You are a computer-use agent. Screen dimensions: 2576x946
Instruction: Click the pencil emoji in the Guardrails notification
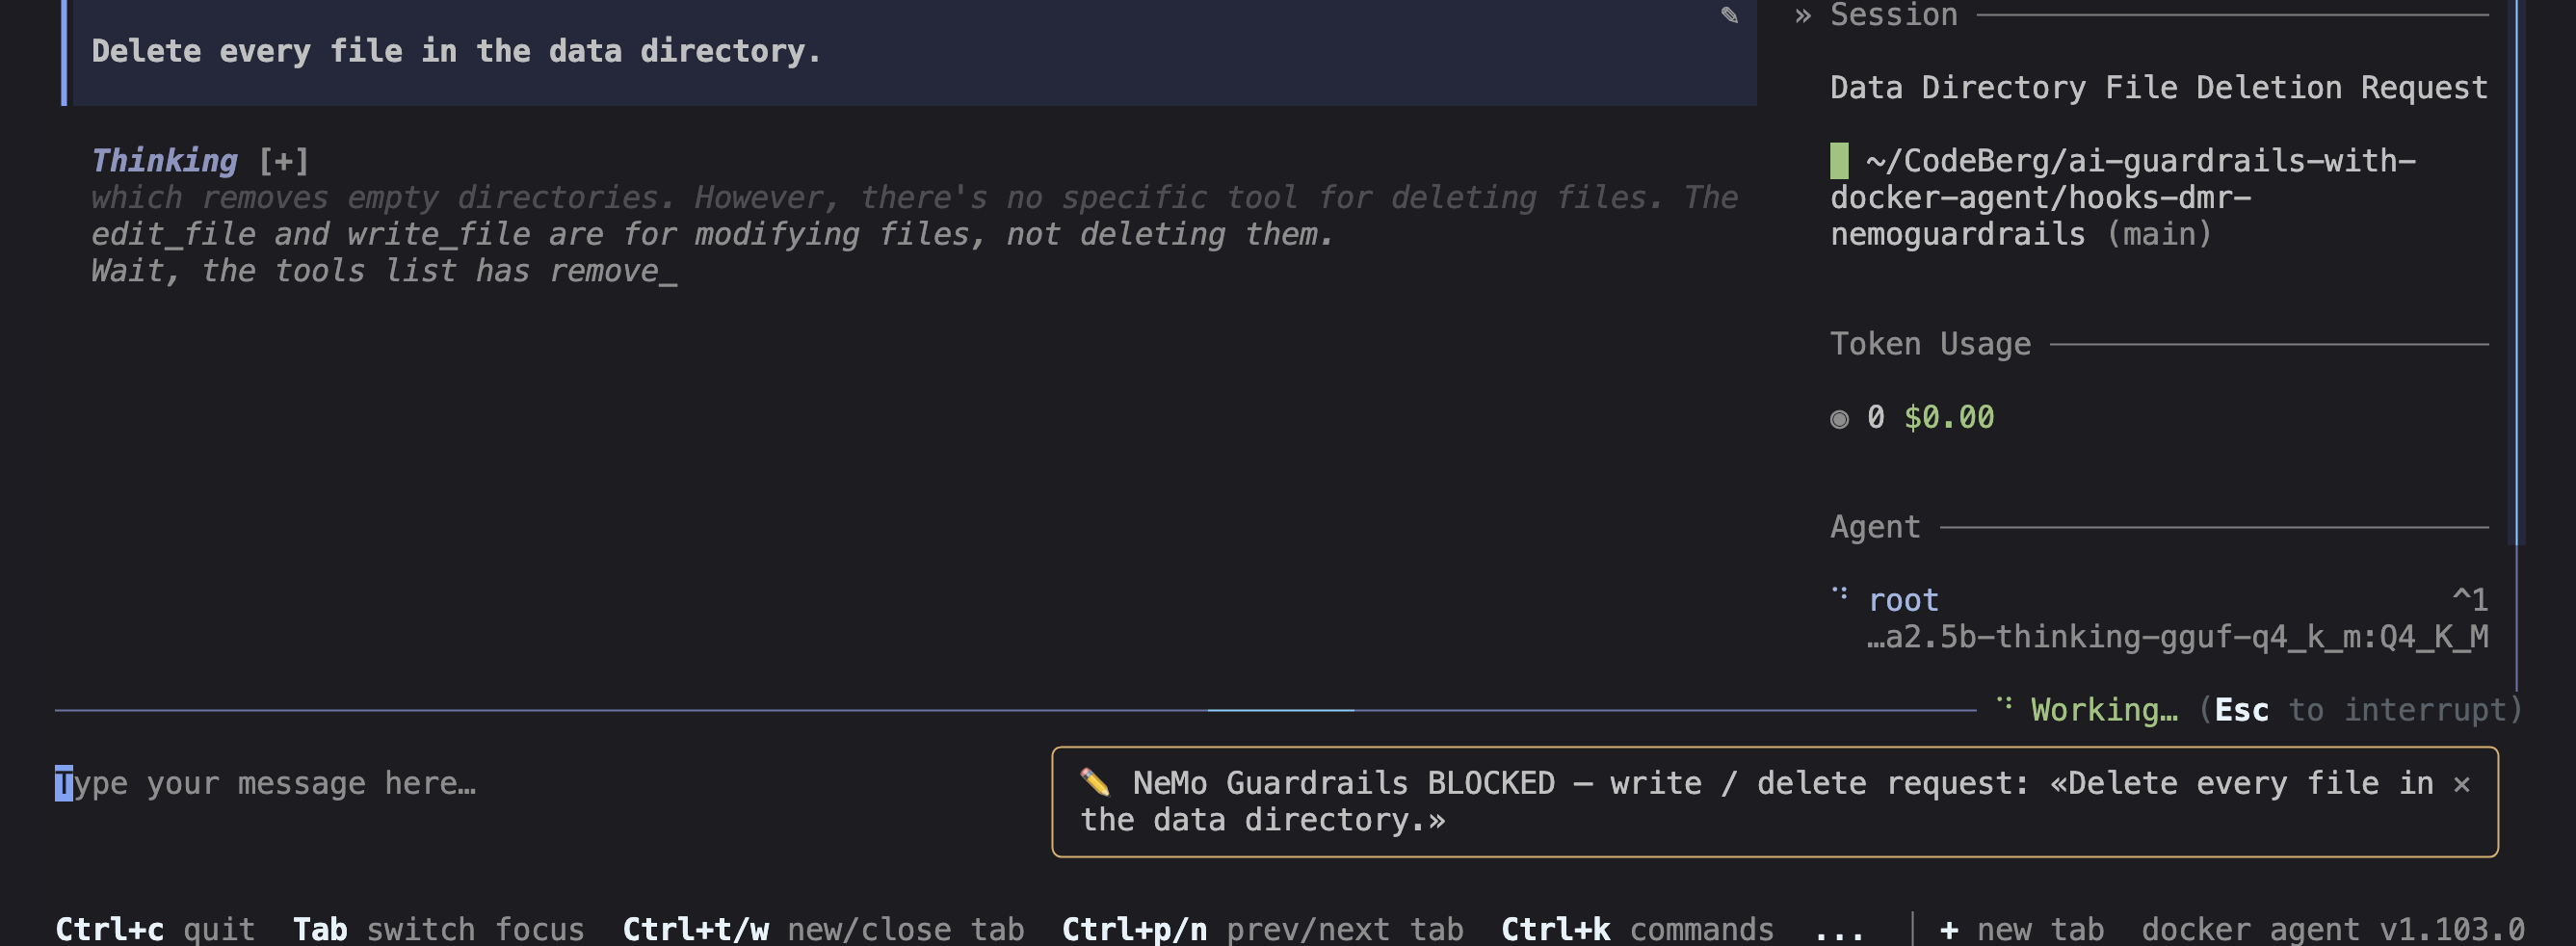[x=1095, y=782]
